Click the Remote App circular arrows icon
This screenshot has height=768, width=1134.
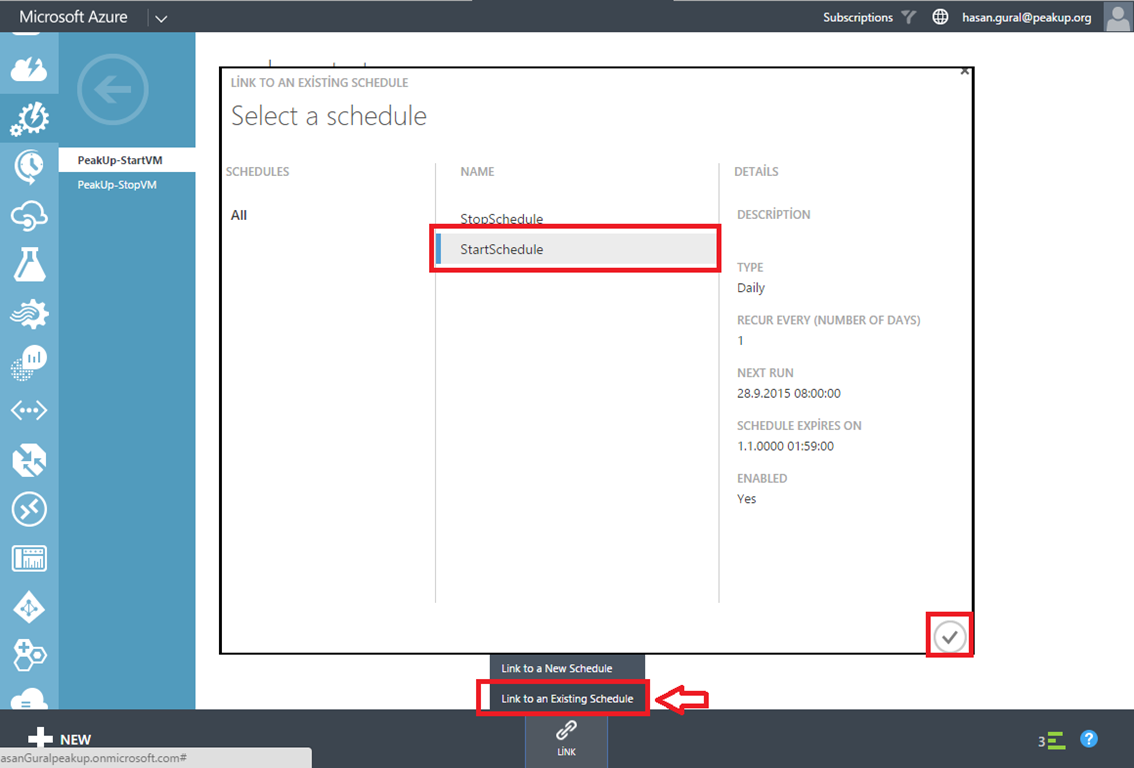(x=29, y=509)
